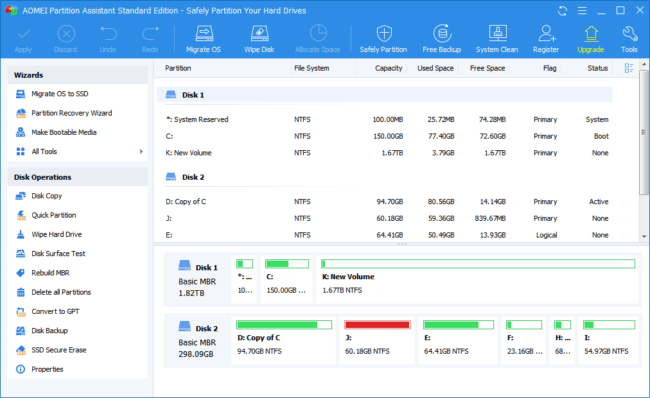Click the Wizards section header
The width and height of the screenshot is (650, 398).
(x=77, y=75)
